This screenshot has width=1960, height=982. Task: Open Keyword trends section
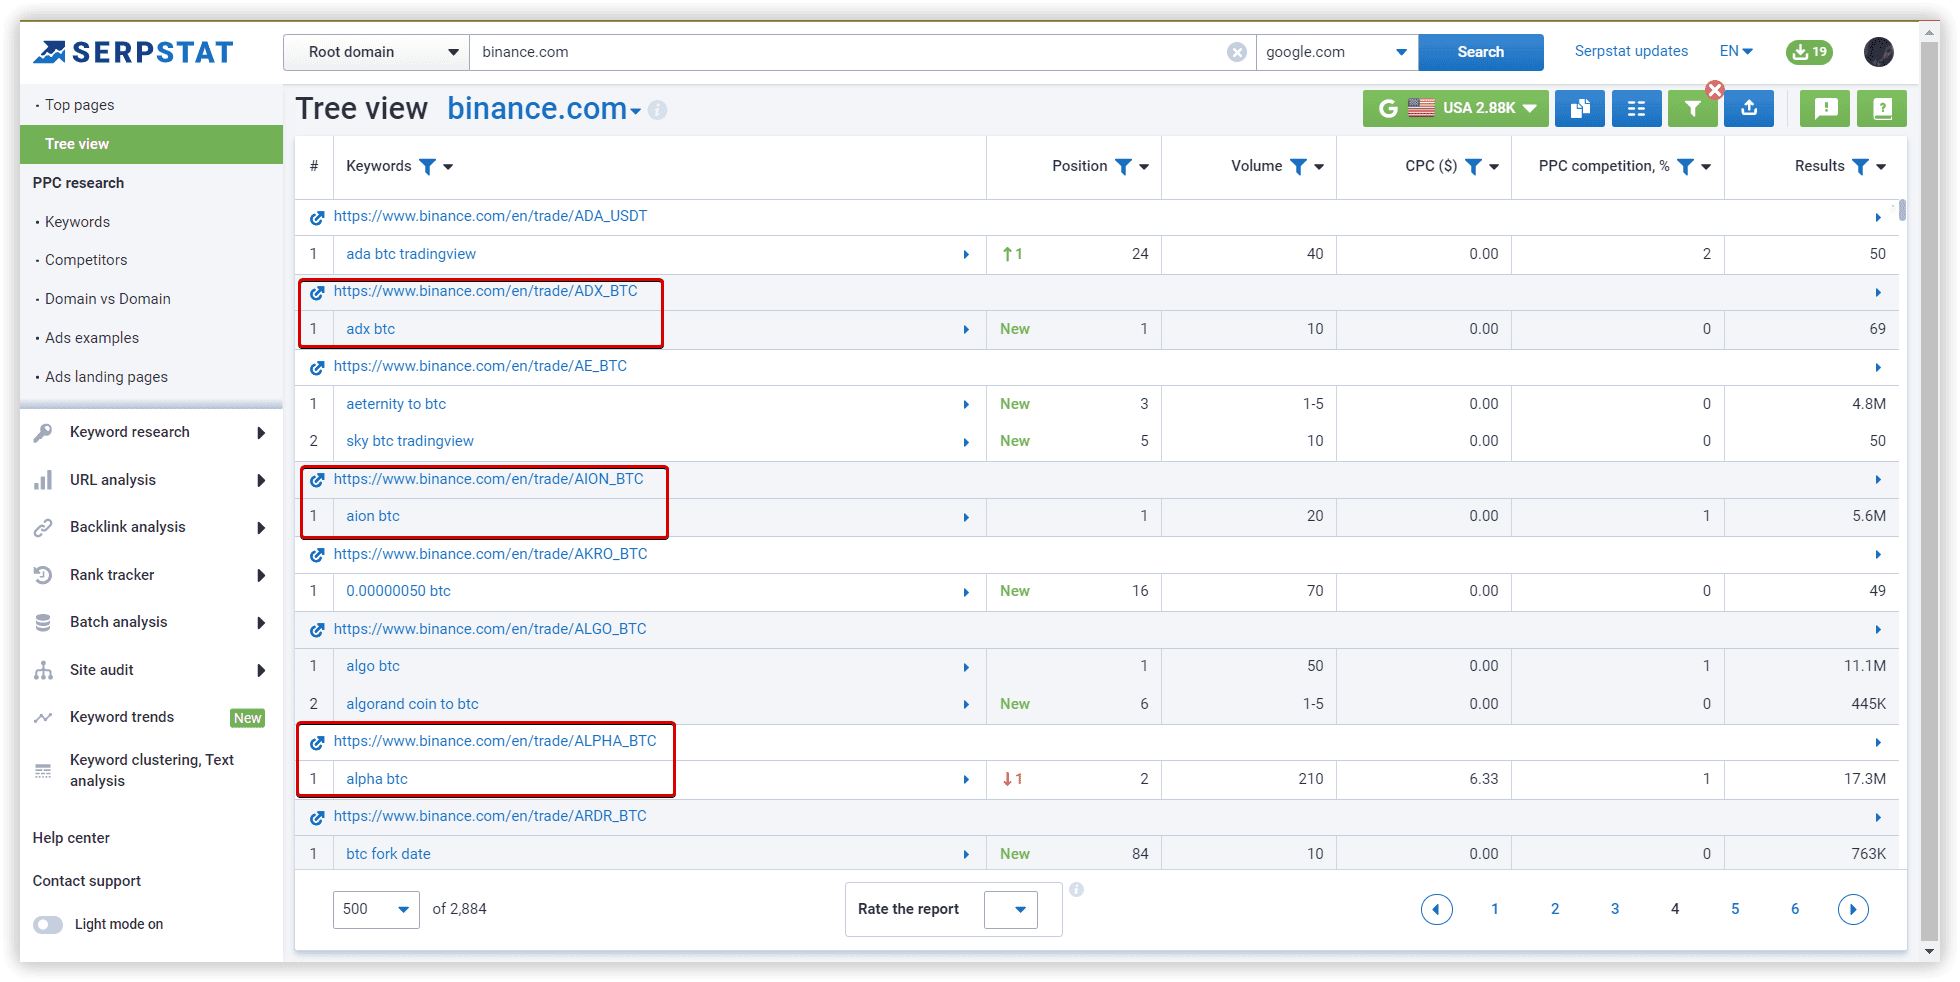tap(122, 717)
